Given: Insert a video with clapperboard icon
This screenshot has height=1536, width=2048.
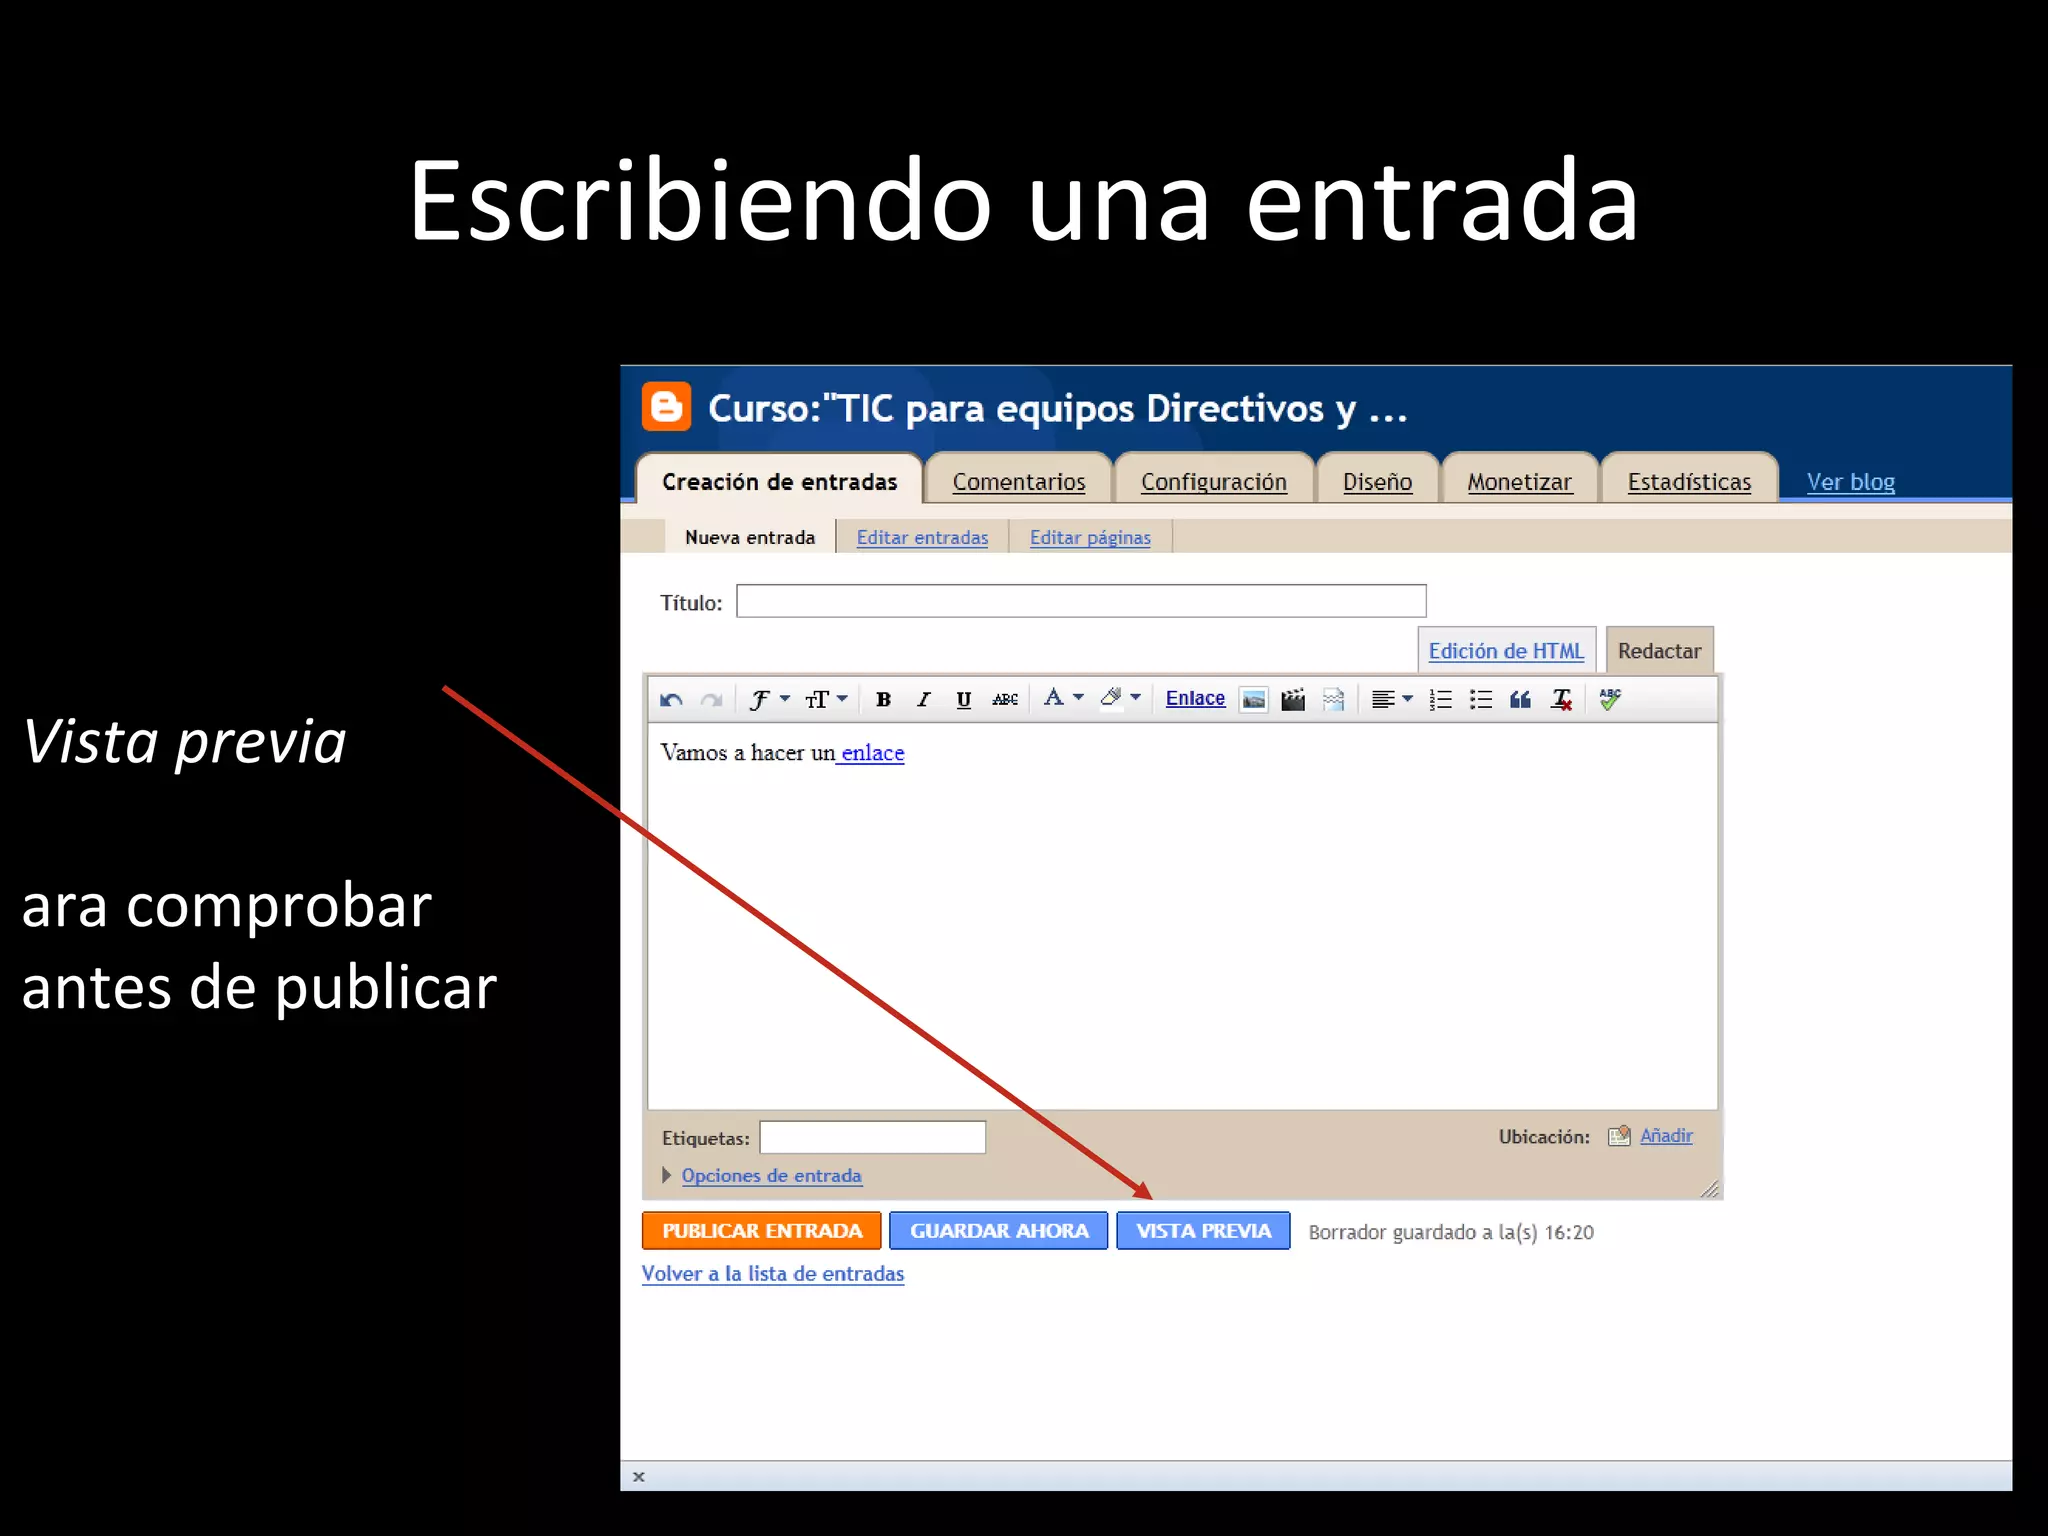Looking at the screenshot, I should [1293, 699].
